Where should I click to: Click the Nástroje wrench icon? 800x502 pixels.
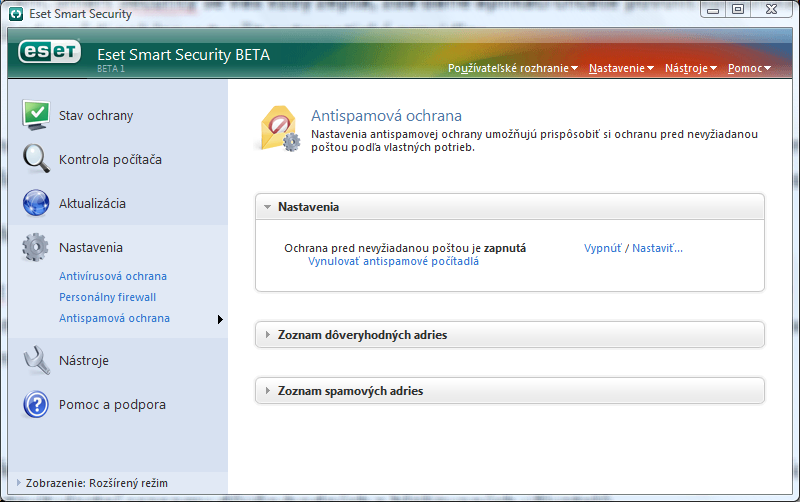(36, 360)
